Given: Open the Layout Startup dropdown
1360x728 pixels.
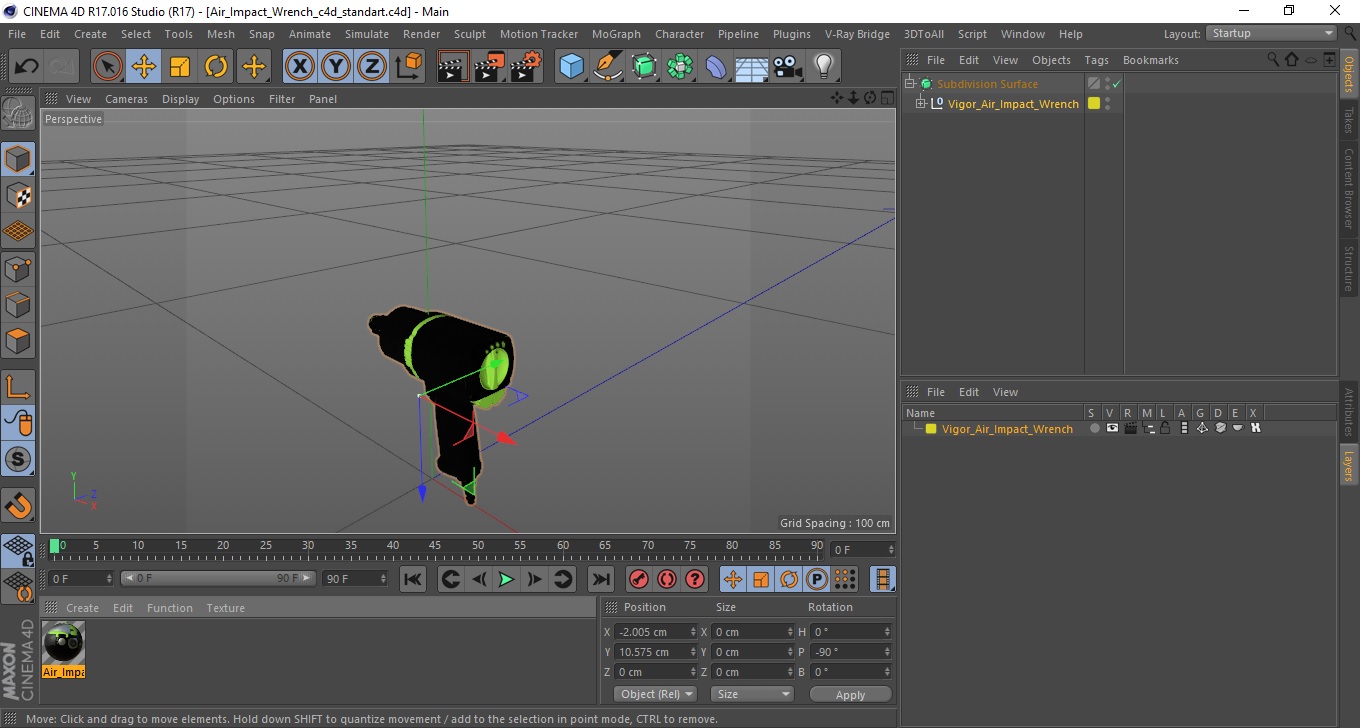Looking at the screenshot, I should point(1272,33).
